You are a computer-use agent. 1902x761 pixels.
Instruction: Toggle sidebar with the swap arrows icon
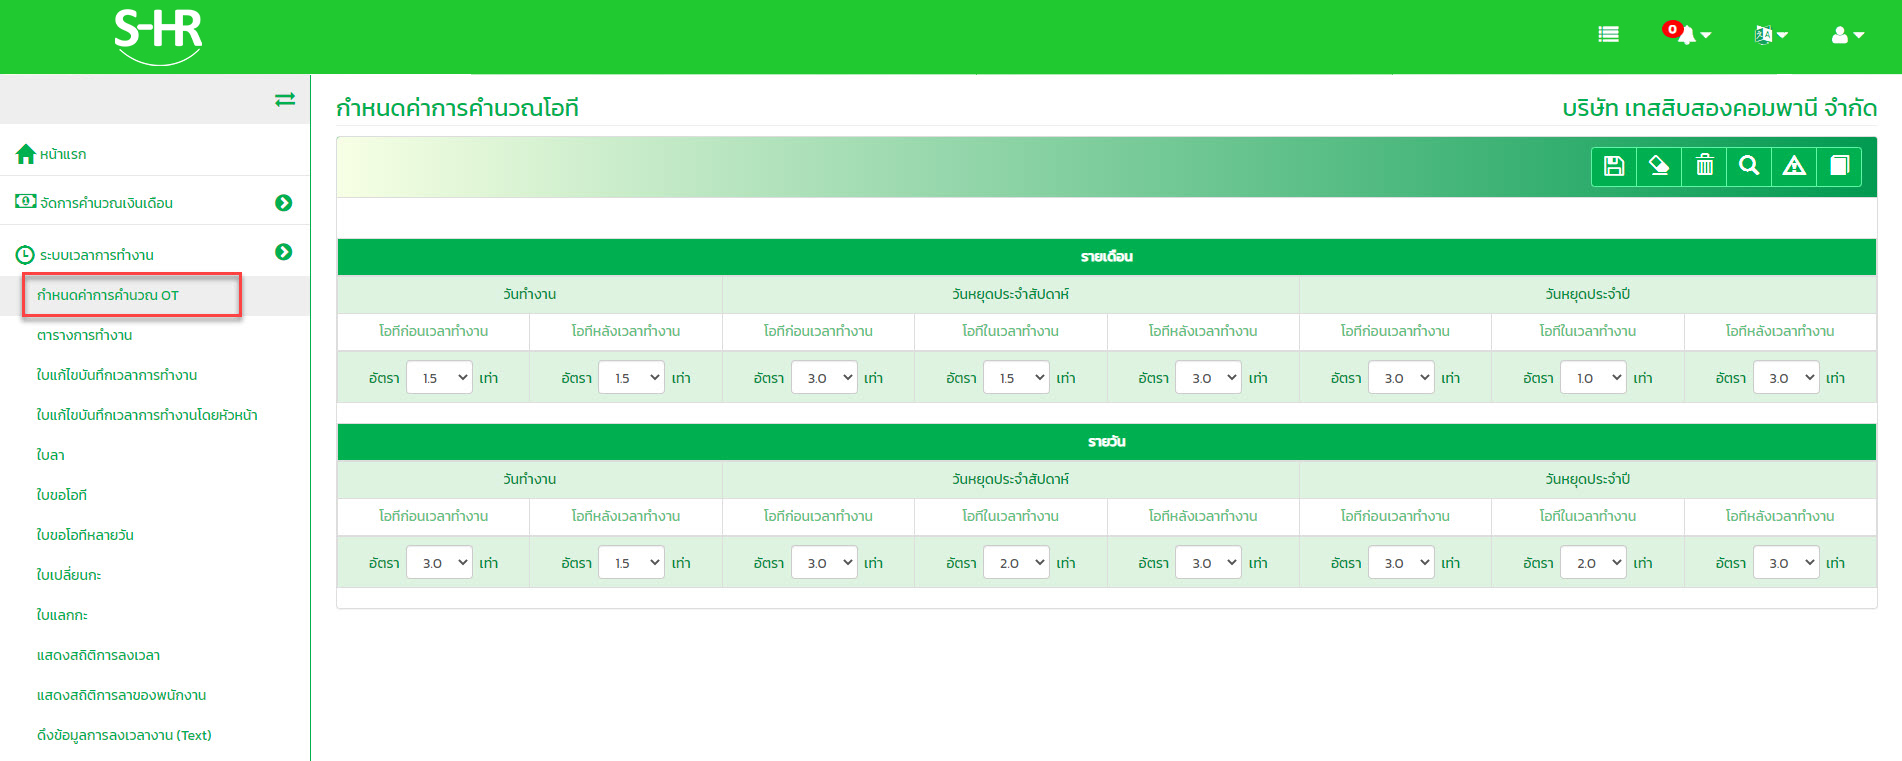[285, 99]
